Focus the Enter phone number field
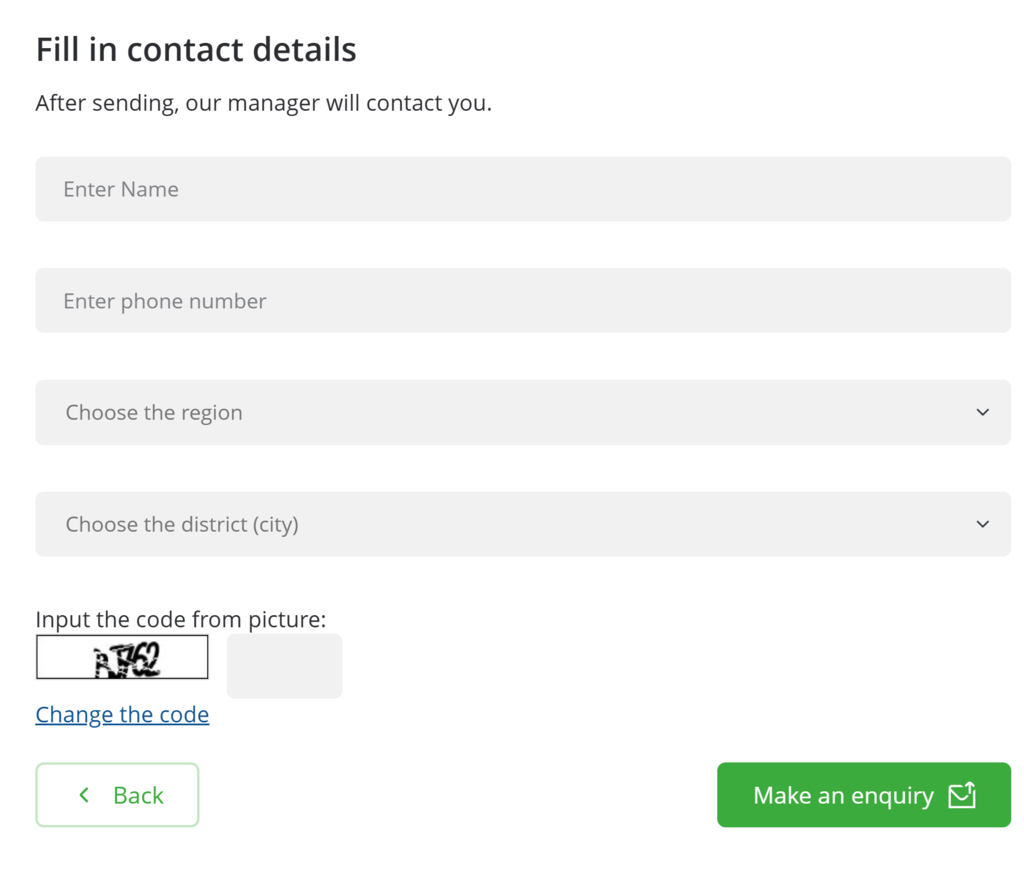This screenshot has height=872, width=1024. pos(522,301)
